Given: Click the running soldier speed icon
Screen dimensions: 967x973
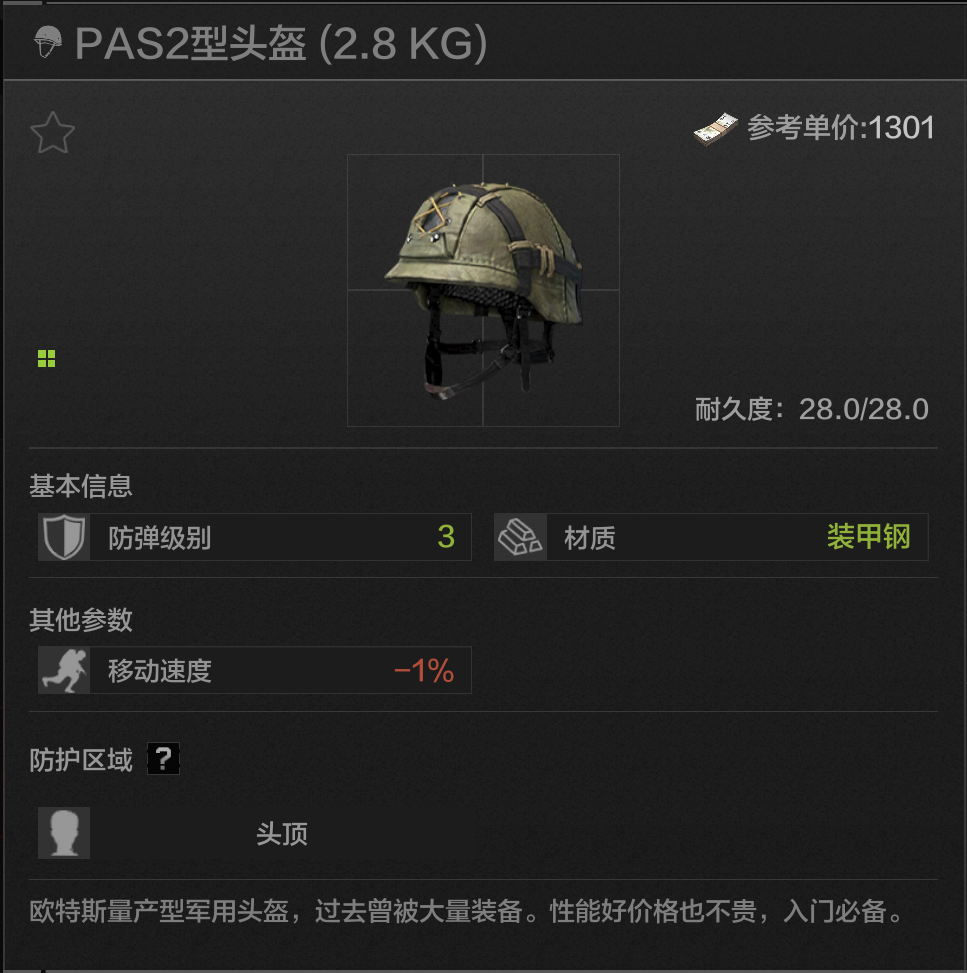Looking at the screenshot, I should tap(64, 670).
